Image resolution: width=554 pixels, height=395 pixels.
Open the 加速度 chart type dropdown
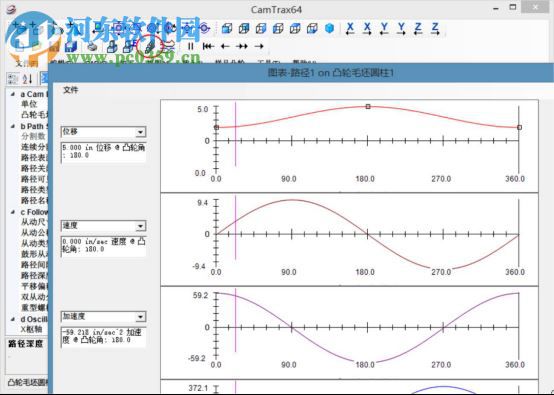click(140, 317)
